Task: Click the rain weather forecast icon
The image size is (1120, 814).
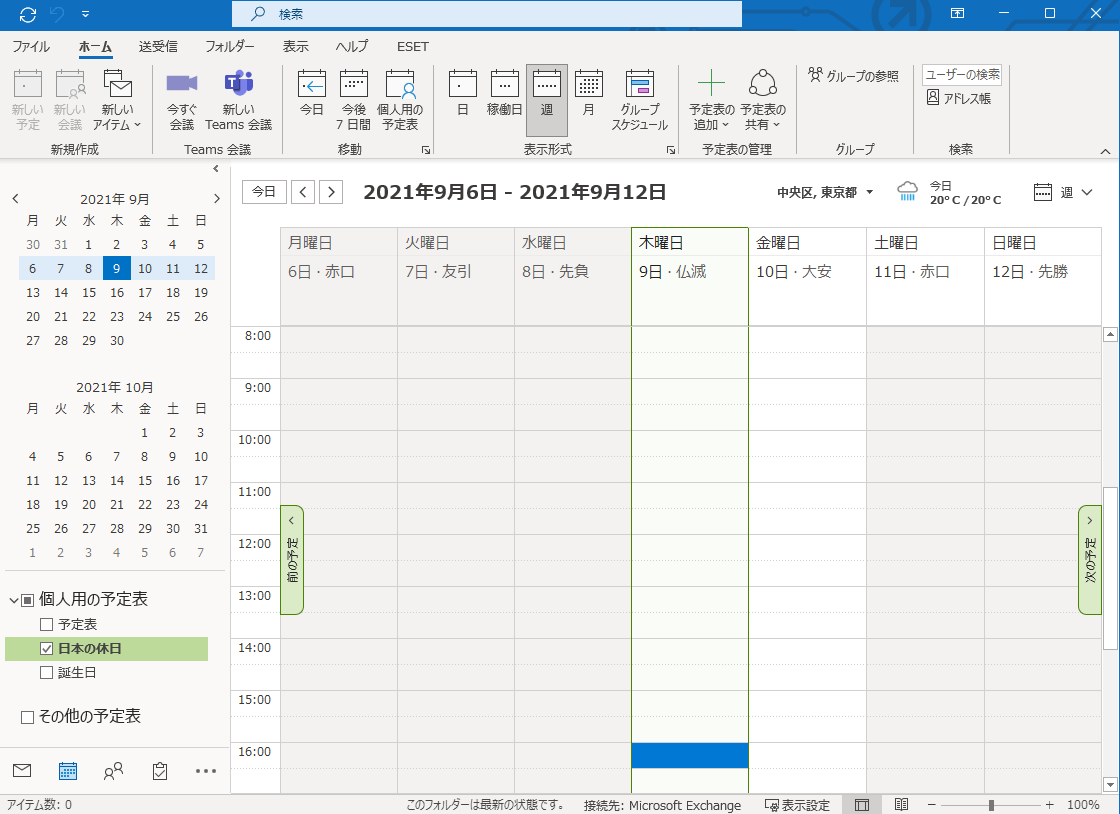Action: coord(907,191)
